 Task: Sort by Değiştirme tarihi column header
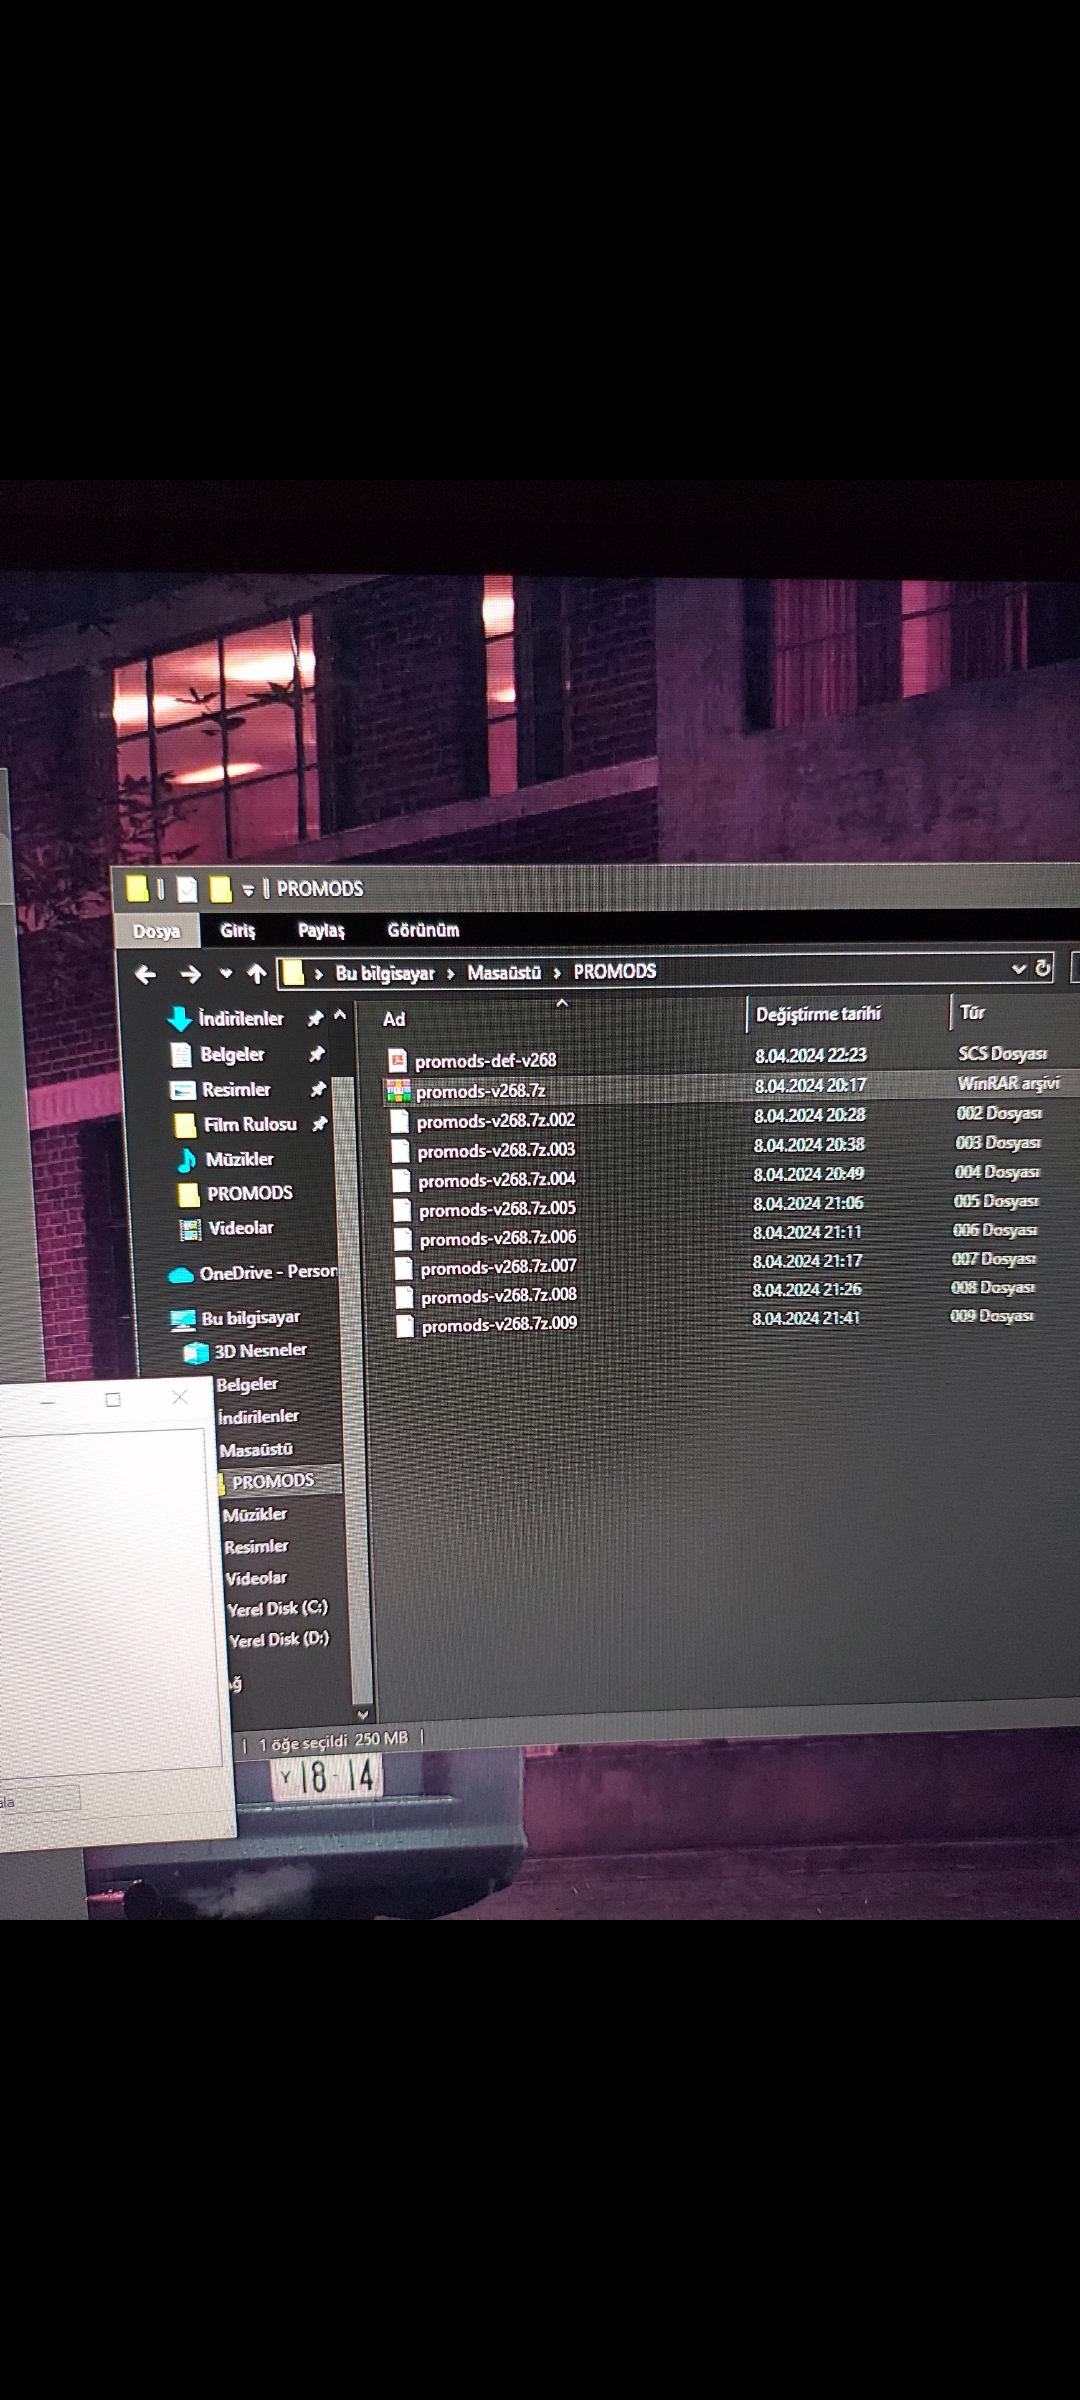coord(818,1014)
